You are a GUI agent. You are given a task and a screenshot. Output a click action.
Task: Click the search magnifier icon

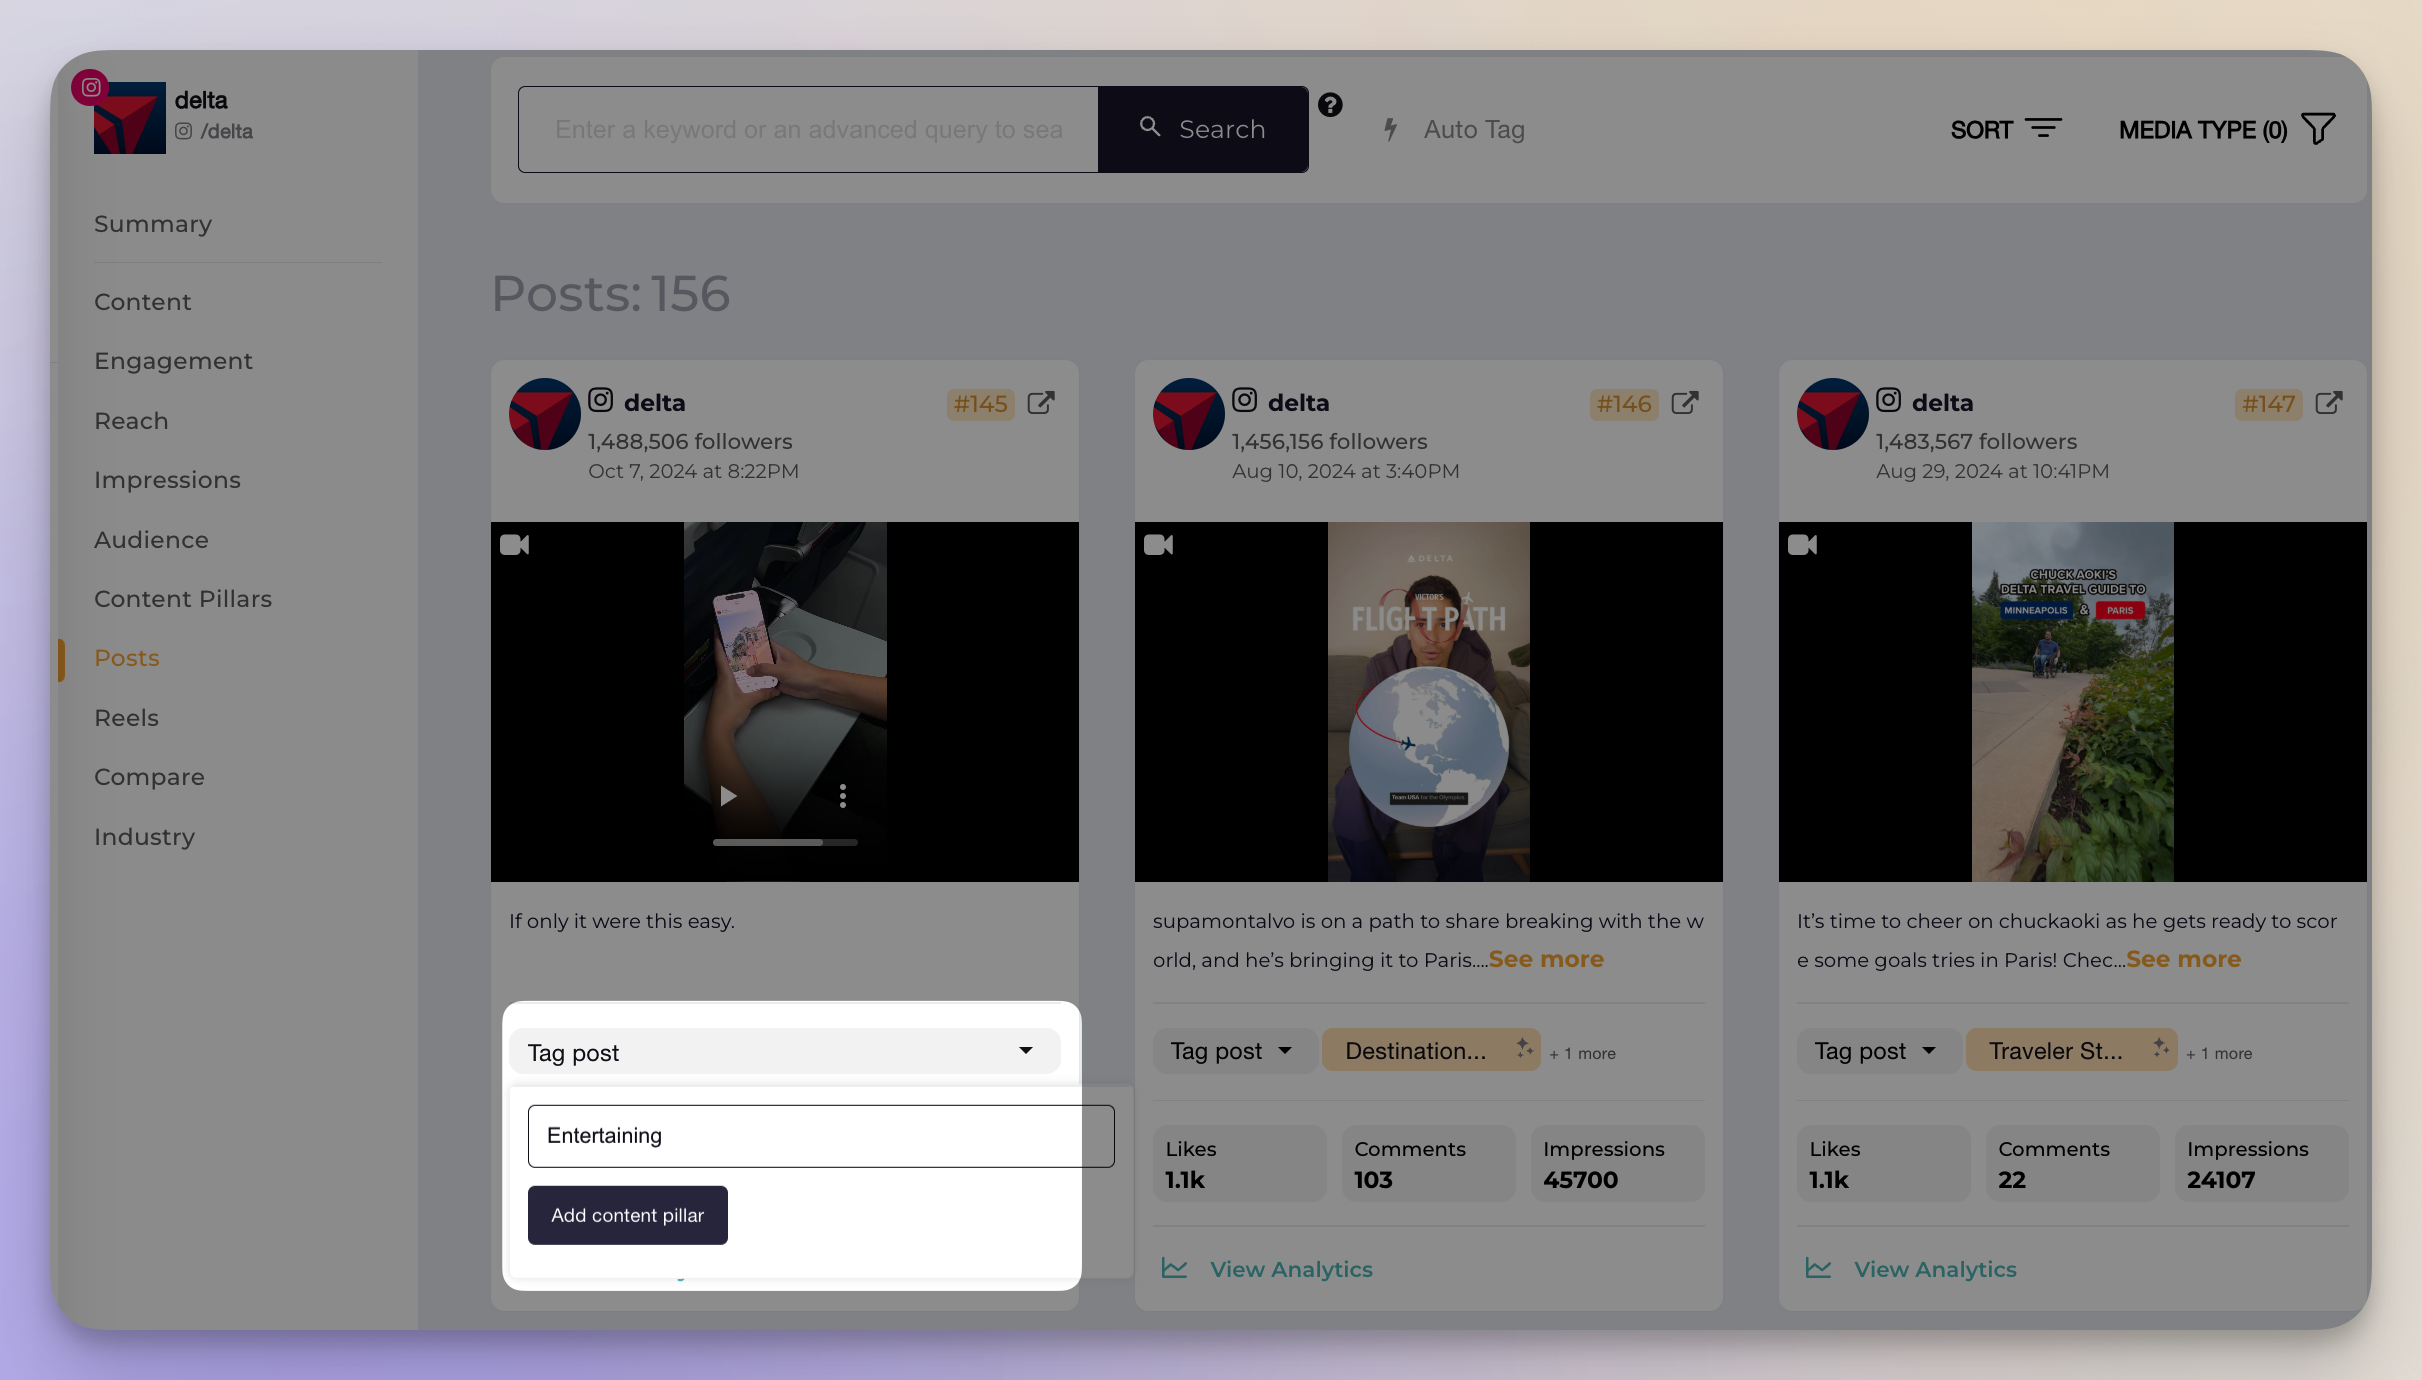[1150, 127]
